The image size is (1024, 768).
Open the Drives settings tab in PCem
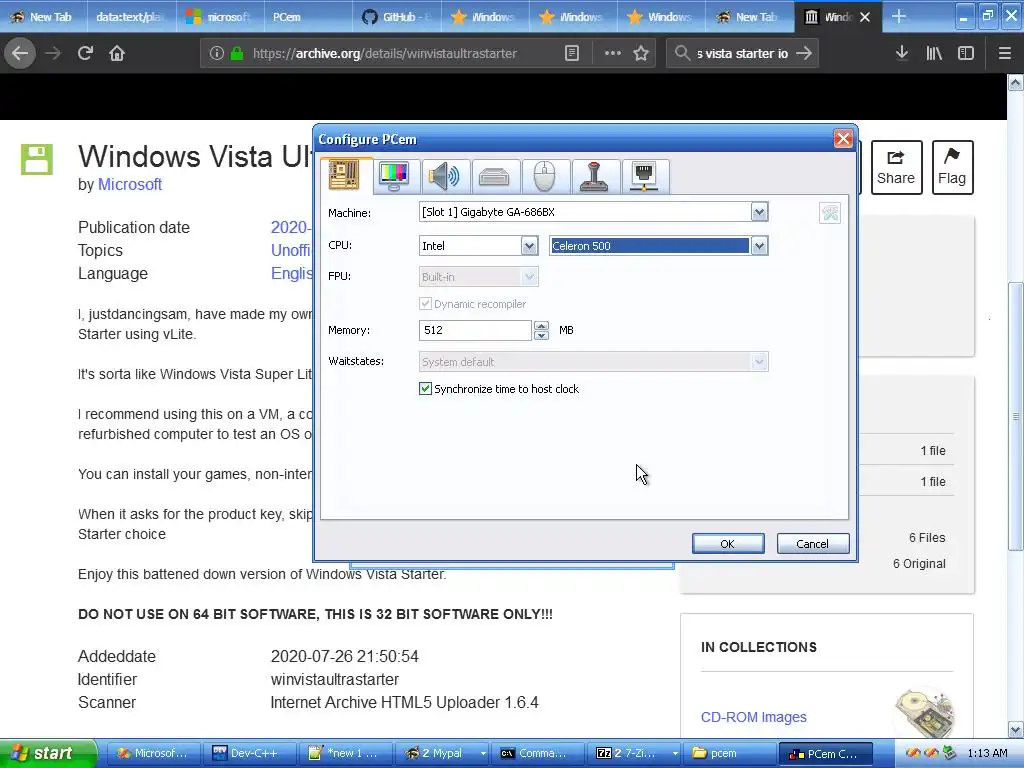coord(494,176)
